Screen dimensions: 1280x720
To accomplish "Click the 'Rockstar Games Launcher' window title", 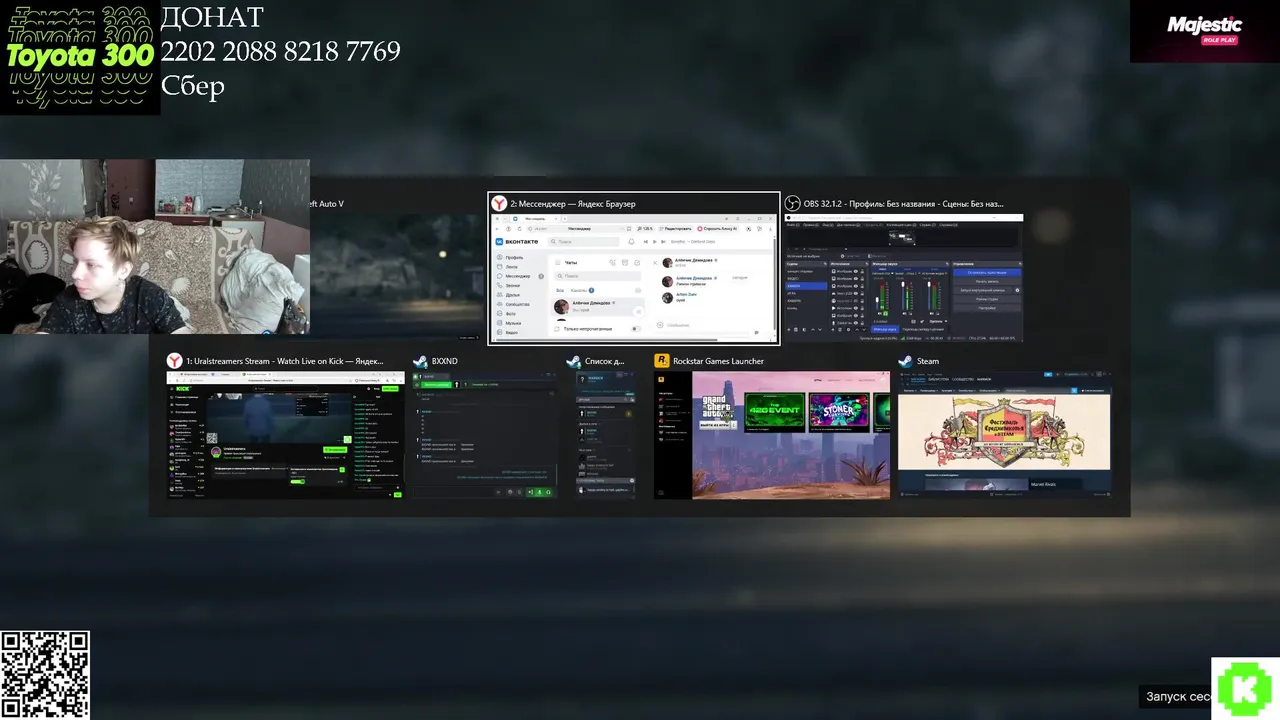I will (x=718, y=361).
